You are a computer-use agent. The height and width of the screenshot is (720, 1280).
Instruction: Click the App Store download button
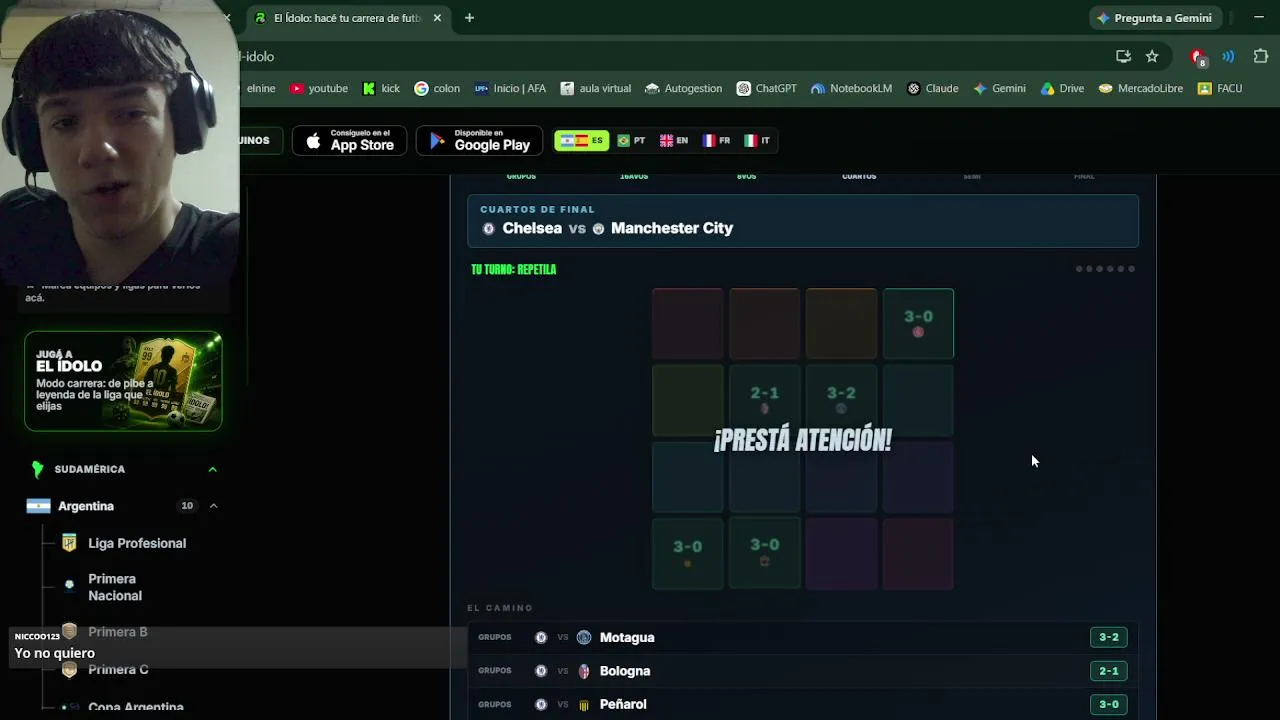tap(349, 141)
